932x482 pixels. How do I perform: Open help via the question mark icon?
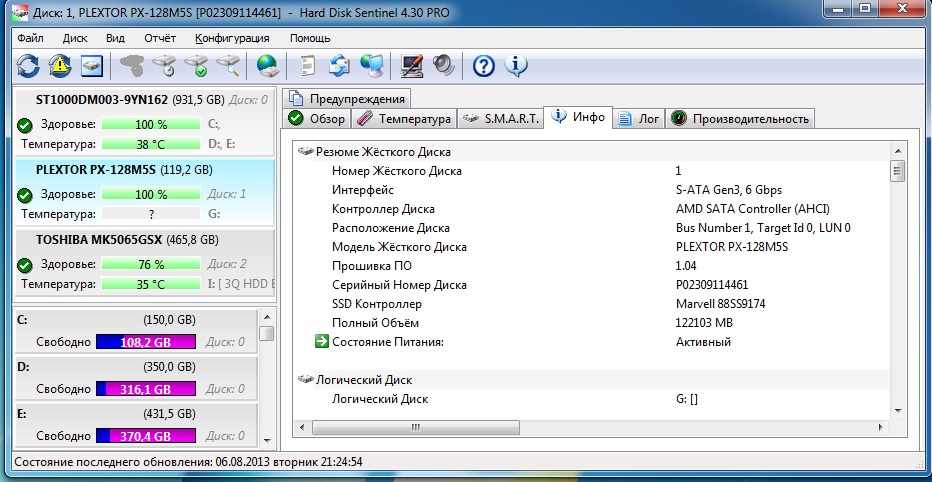484,66
